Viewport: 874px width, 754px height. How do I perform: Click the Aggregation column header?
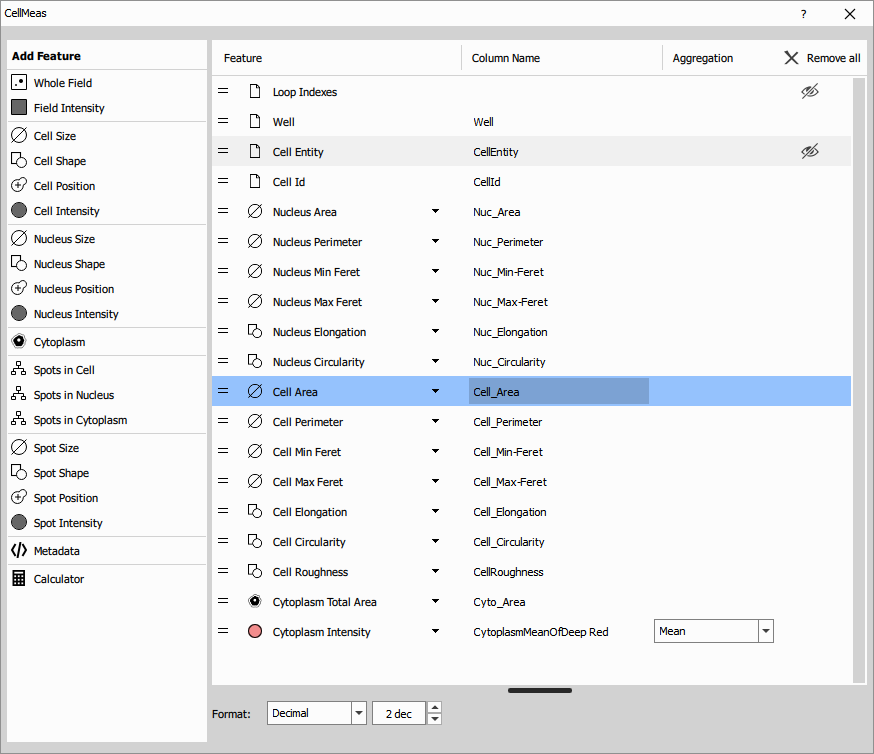click(x=703, y=58)
